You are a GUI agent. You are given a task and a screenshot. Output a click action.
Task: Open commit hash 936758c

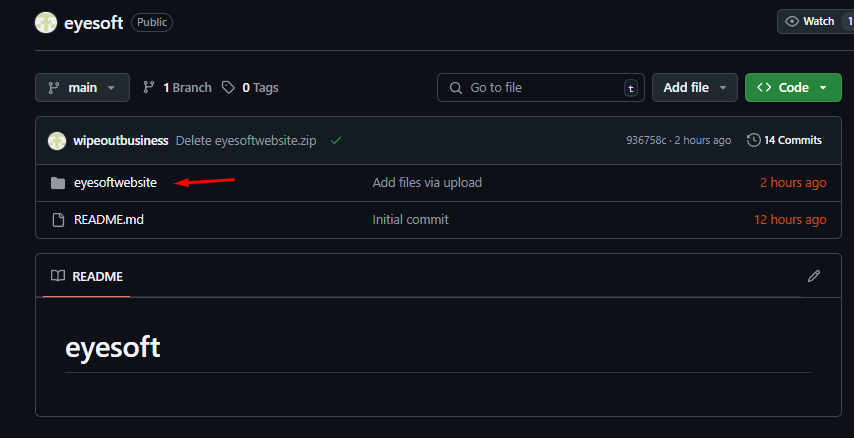(x=646, y=141)
